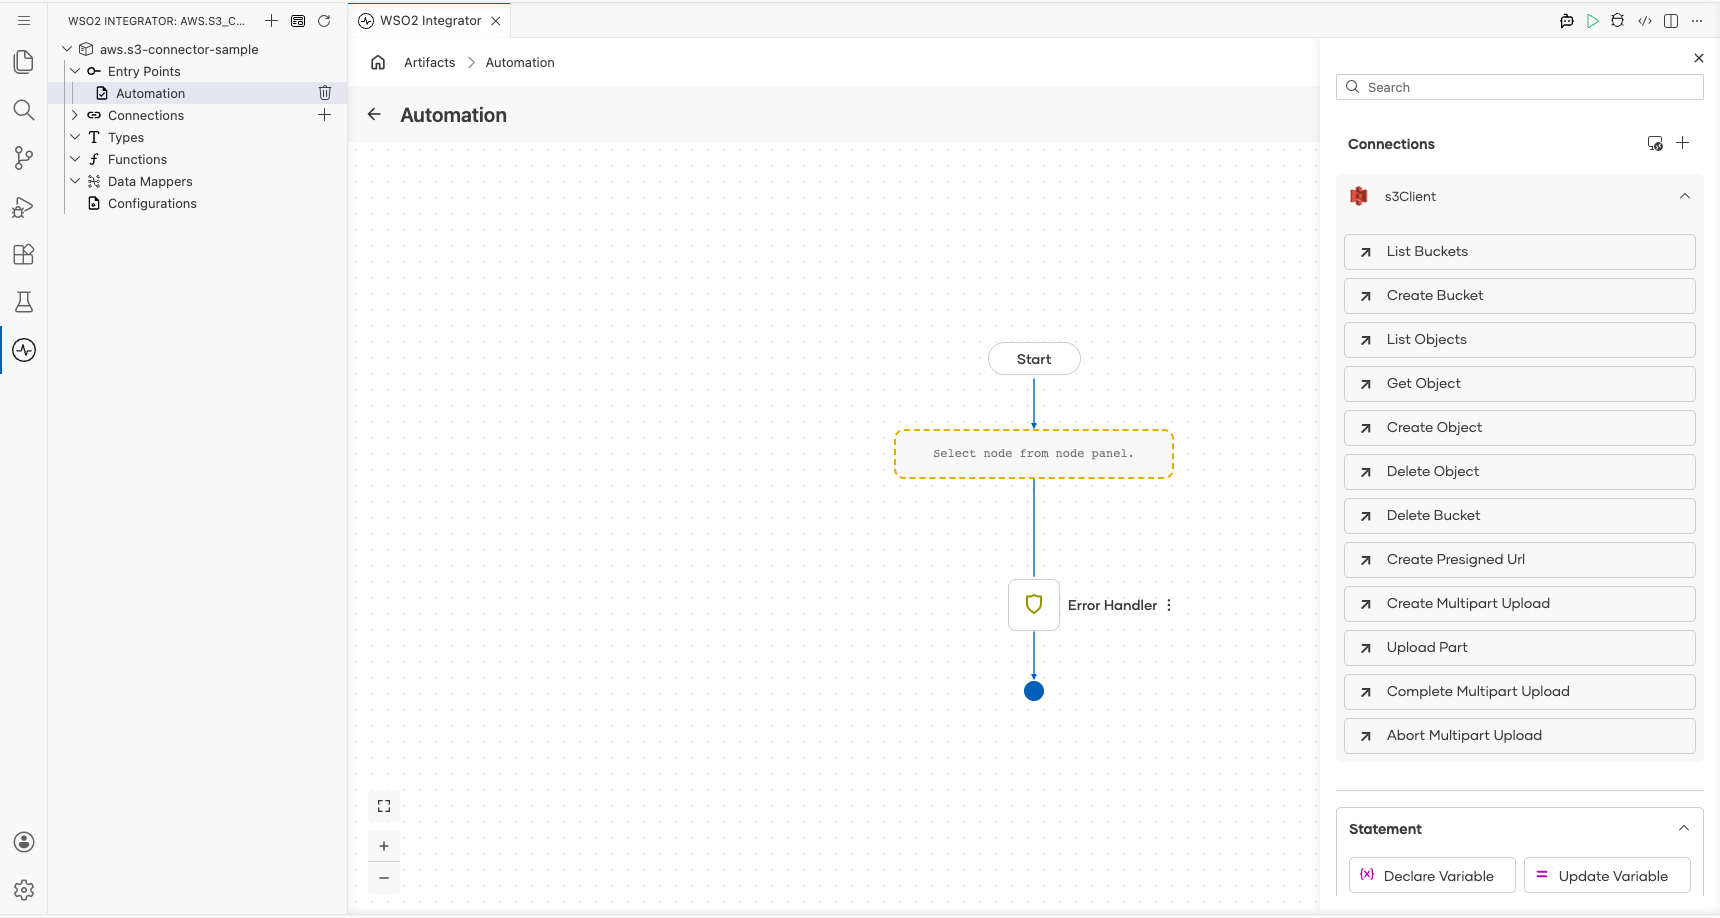Open the editor more actions ellipsis
The image size is (1720, 918).
[x=1697, y=20]
